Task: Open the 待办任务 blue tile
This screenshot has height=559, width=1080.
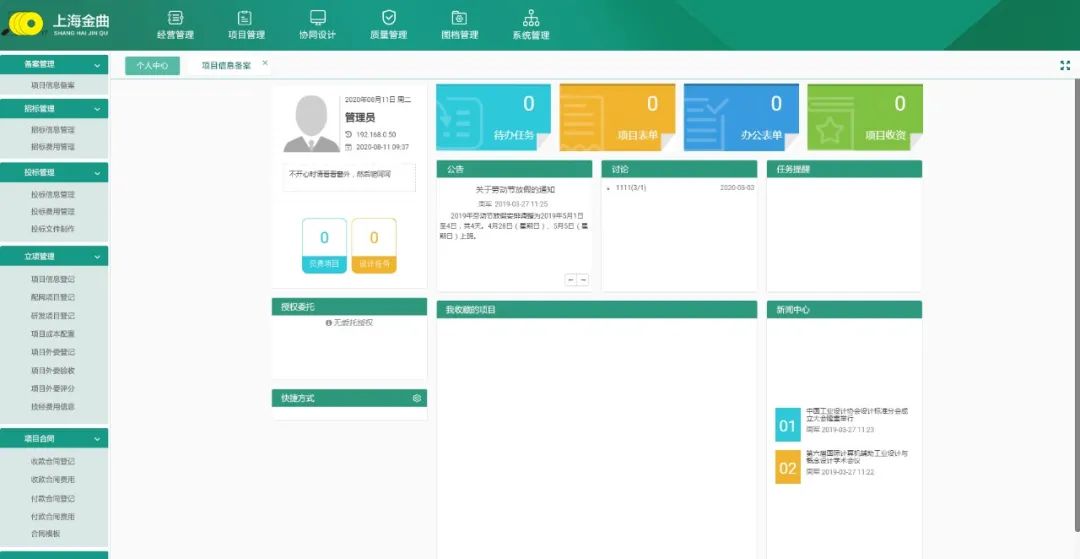Action: (493, 117)
